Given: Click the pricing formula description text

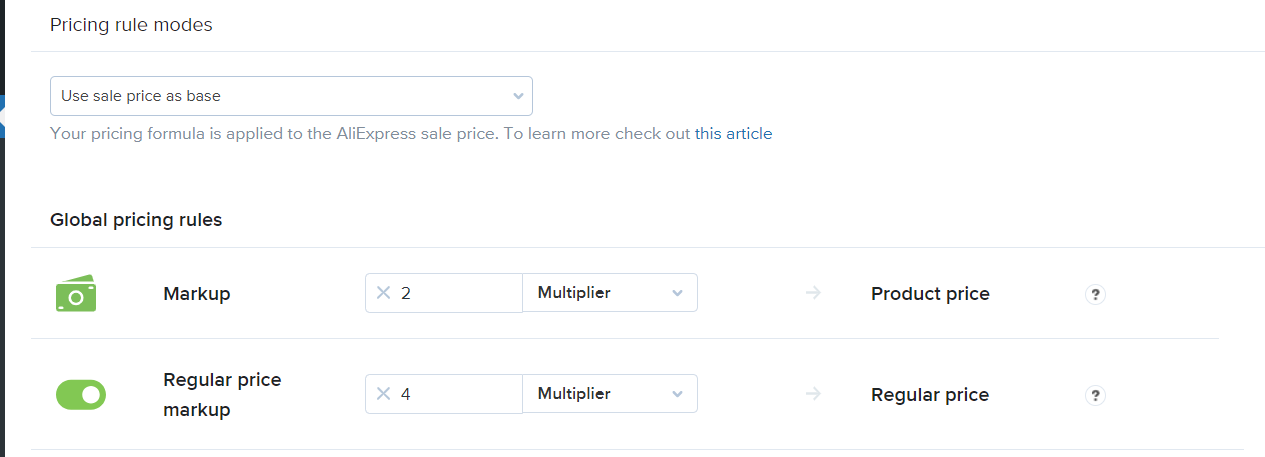Looking at the screenshot, I should pyautogui.click(x=411, y=133).
